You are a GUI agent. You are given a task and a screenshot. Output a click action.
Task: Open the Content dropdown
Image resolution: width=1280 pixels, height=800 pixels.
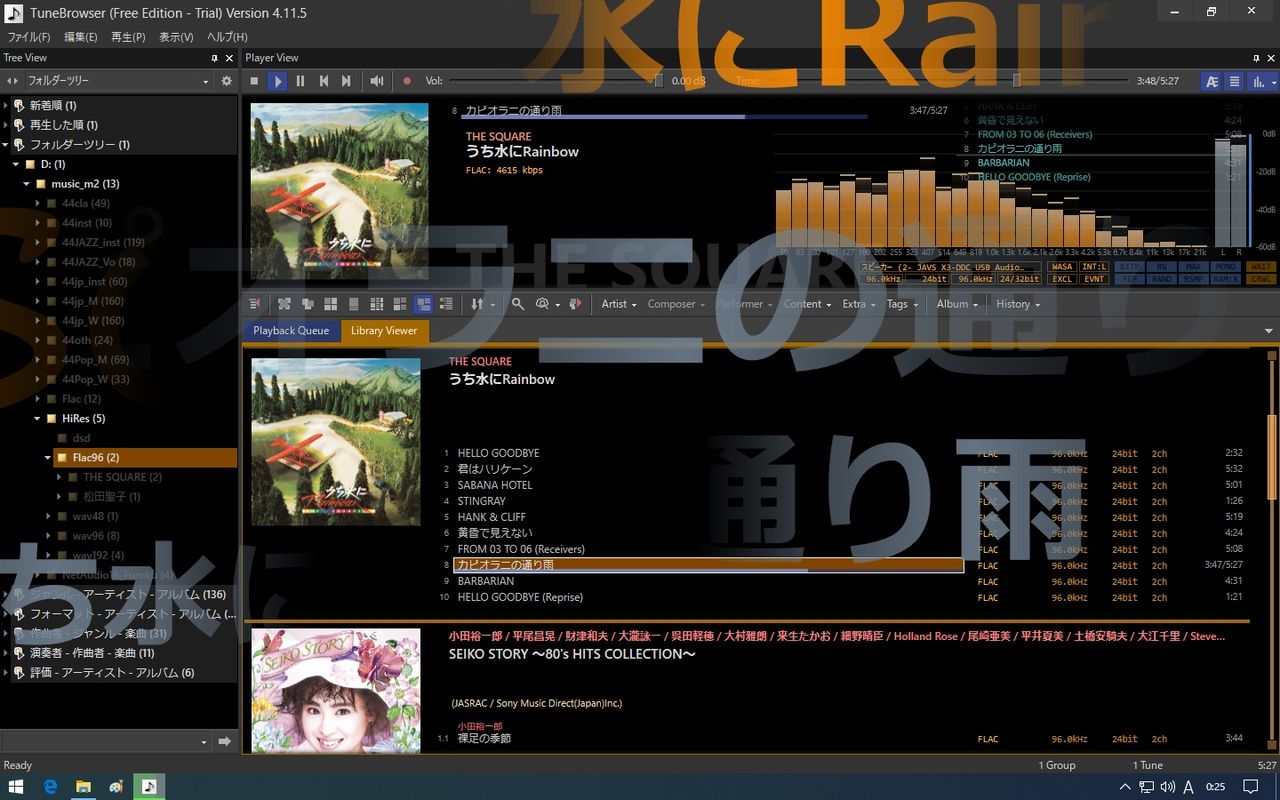(x=807, y=304)
